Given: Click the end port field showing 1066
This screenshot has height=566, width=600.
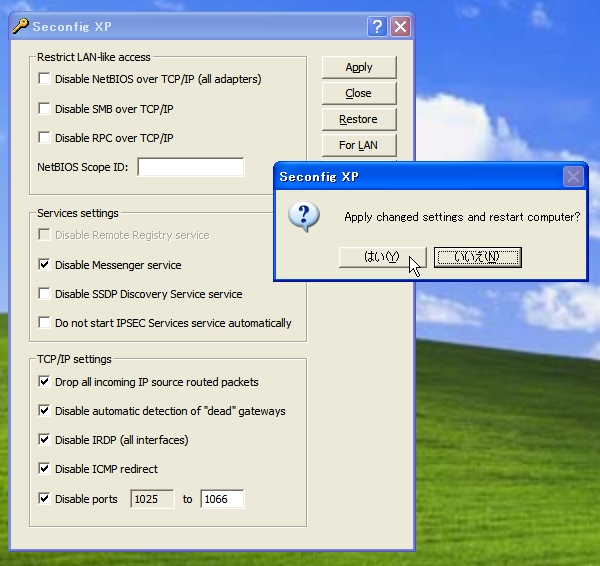Looking at the screenshot, I should [222, 499].
